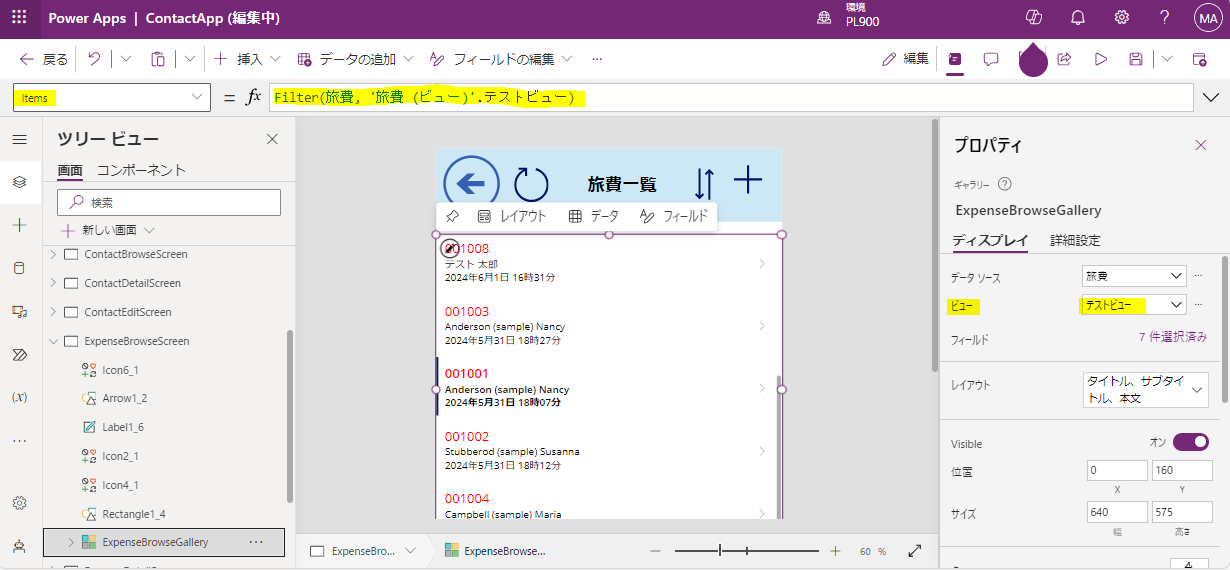Open the comments pane icon
The height and width of the screenshot is (570, 1230).
point(991,59)
